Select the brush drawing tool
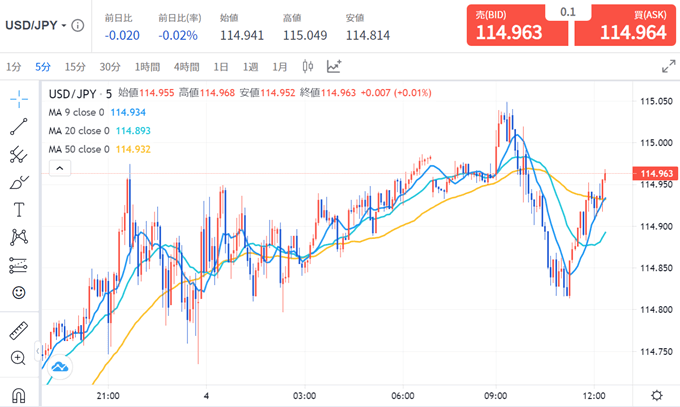This screenshot has height=407, width=680. click(19, 183)
